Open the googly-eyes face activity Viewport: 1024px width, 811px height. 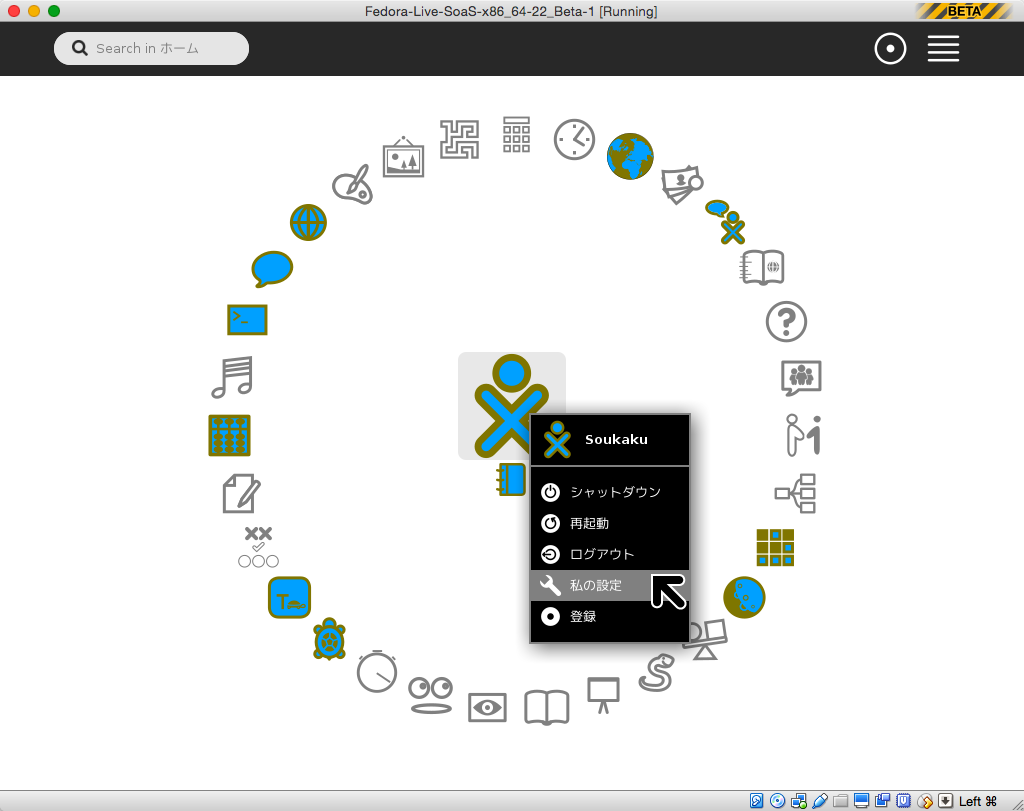point(430,695)
